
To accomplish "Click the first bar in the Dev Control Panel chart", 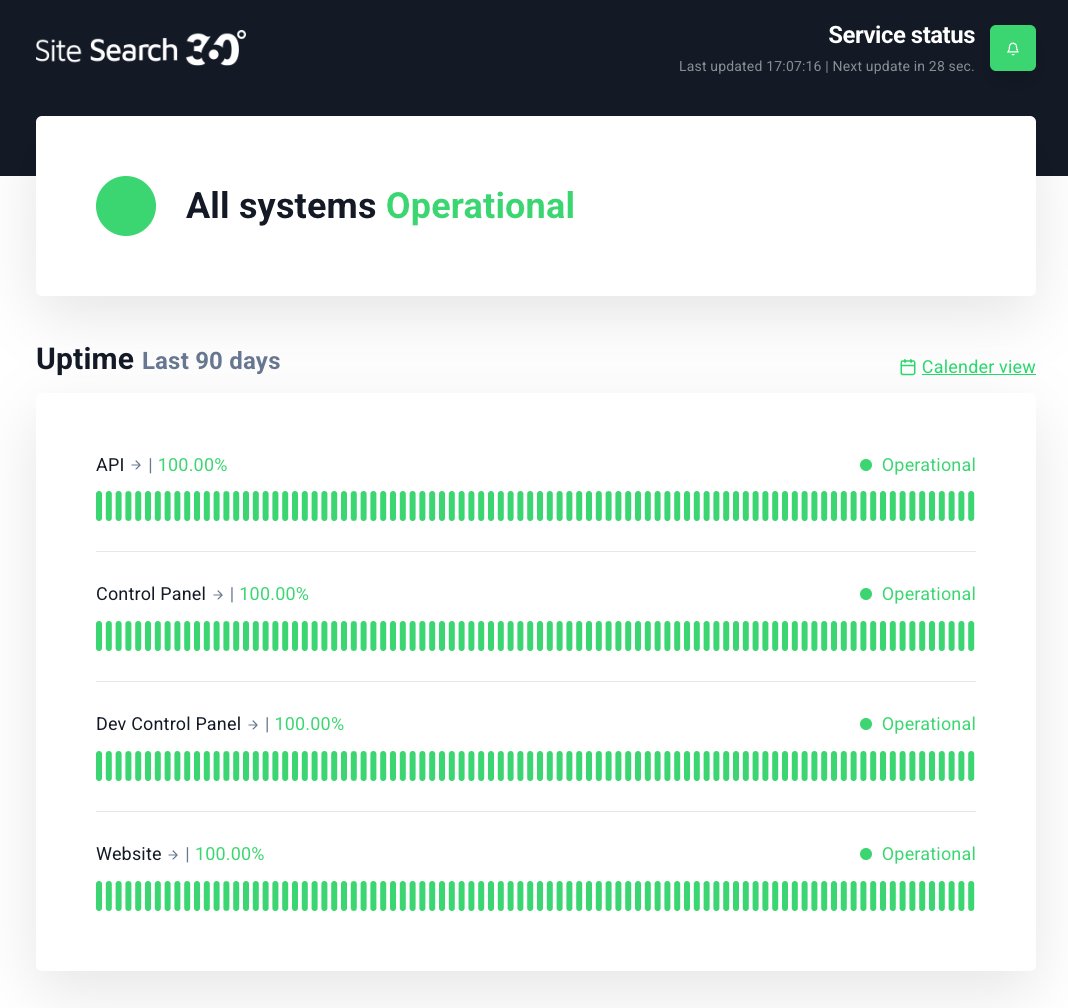I will [x=99, y=766].
